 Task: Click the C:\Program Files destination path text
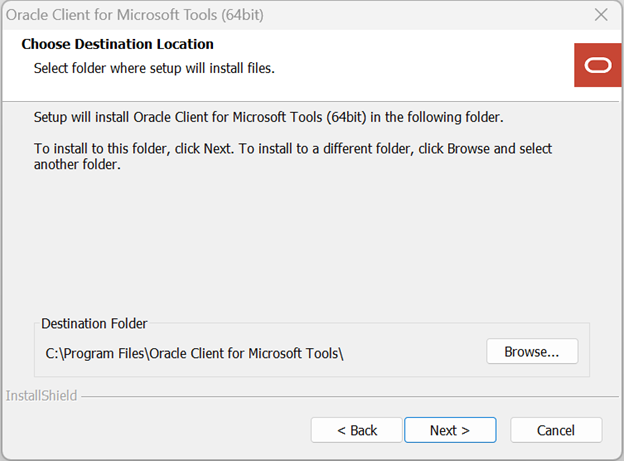(x=195, y=353)
